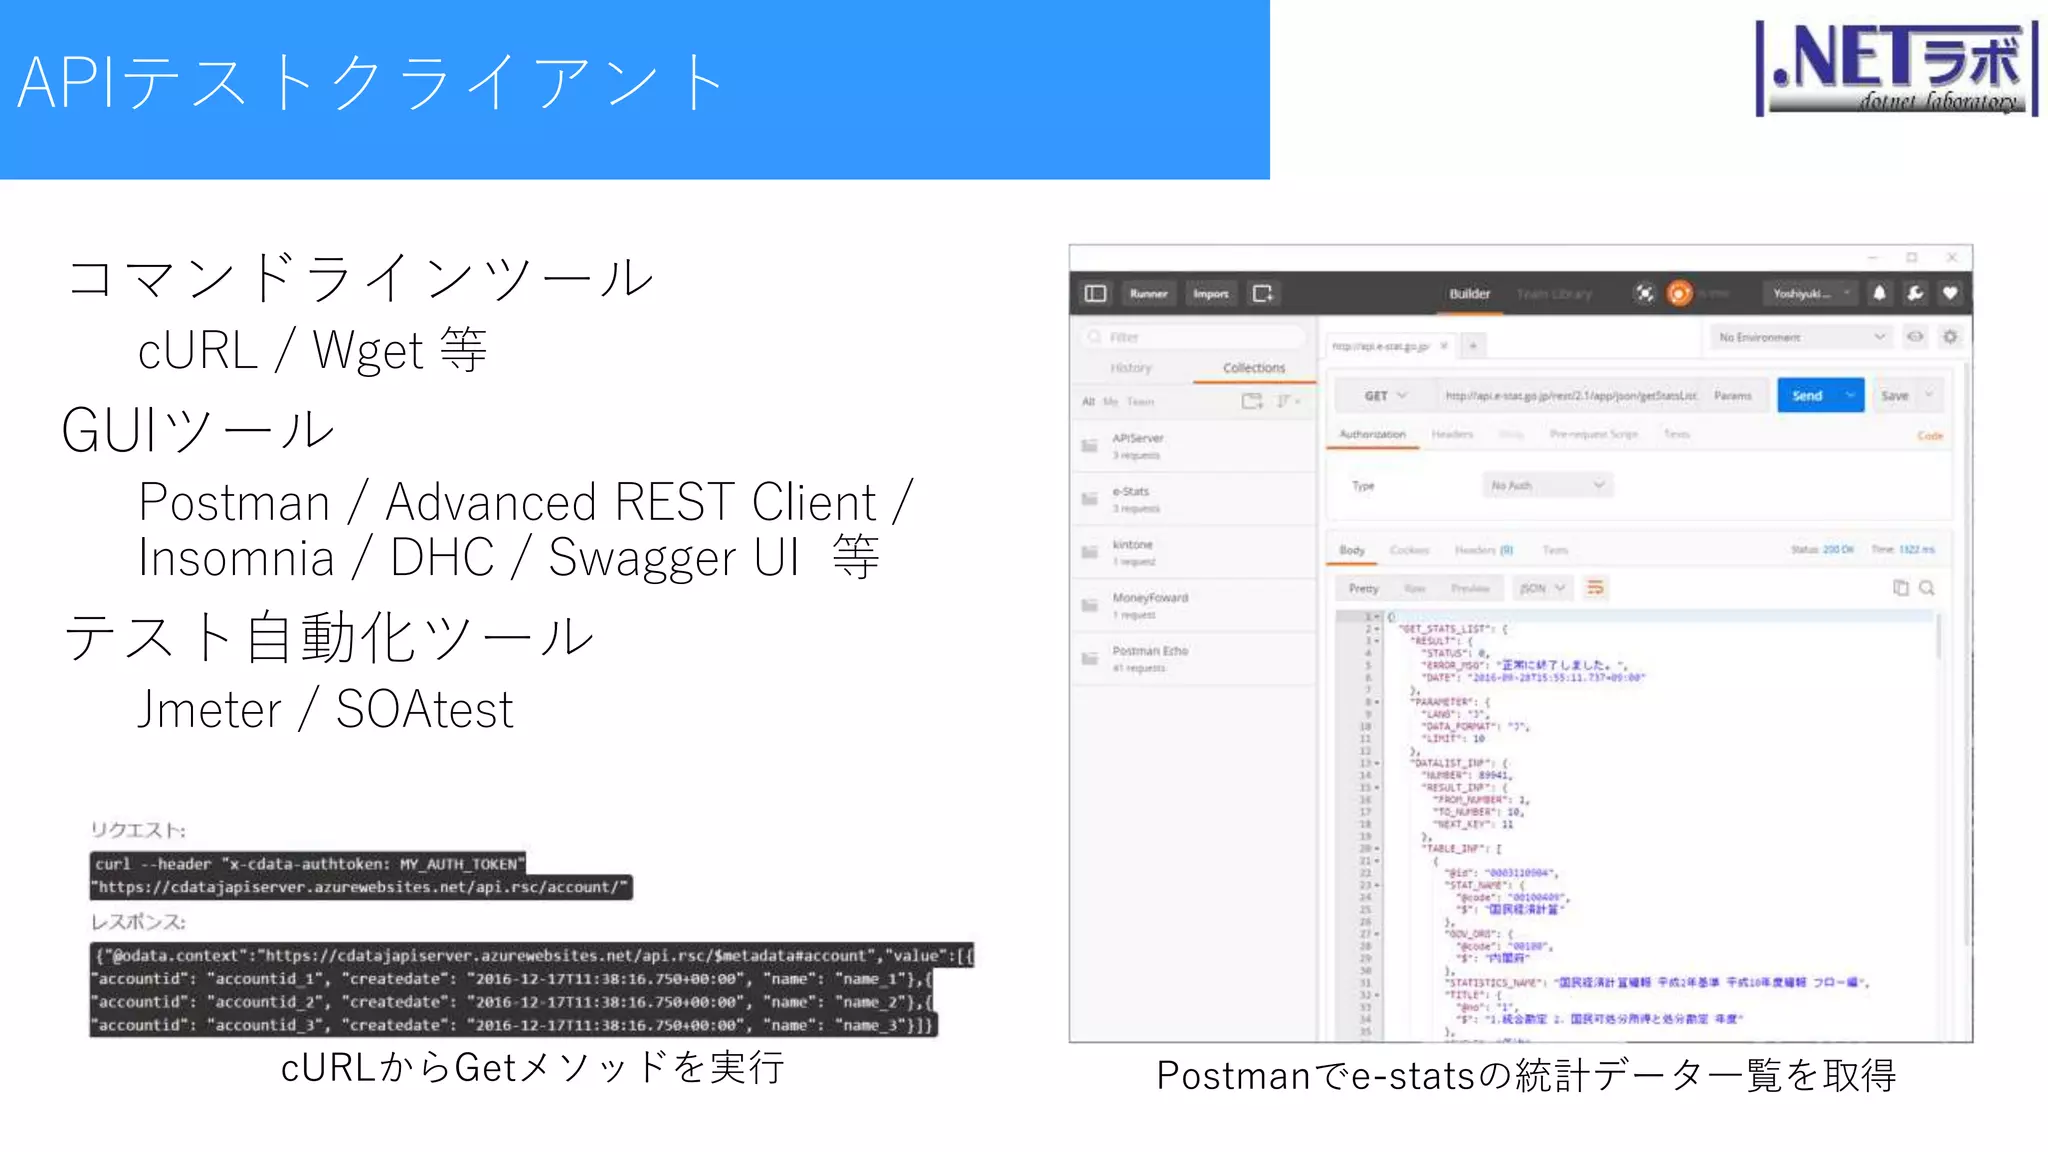Click the 200 OK status text

pos(1837,550)
